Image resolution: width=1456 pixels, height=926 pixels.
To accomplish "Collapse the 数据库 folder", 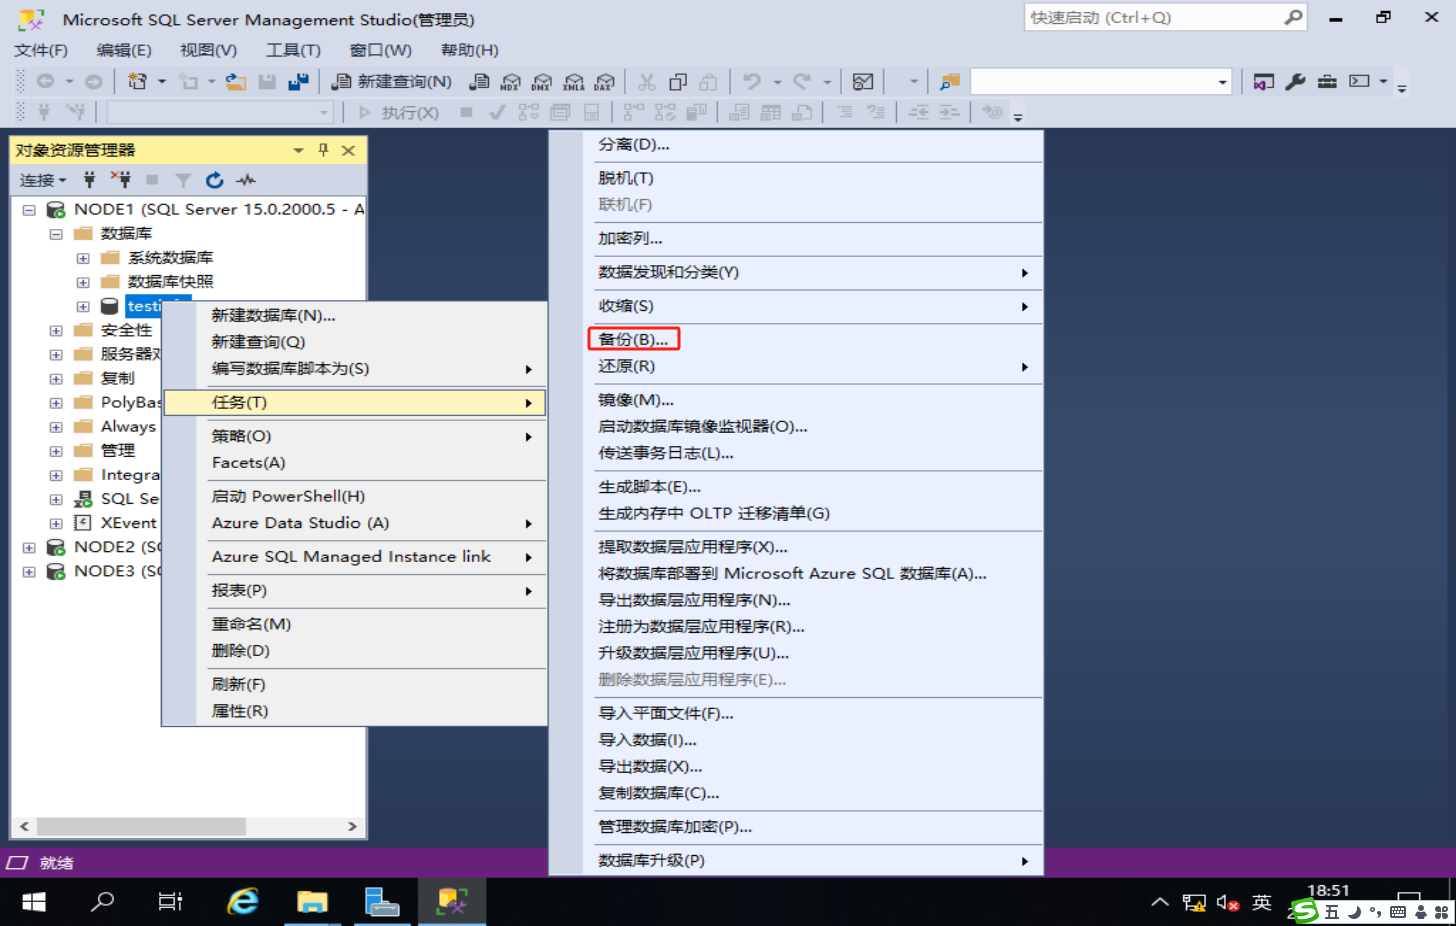I will (56, 234).
